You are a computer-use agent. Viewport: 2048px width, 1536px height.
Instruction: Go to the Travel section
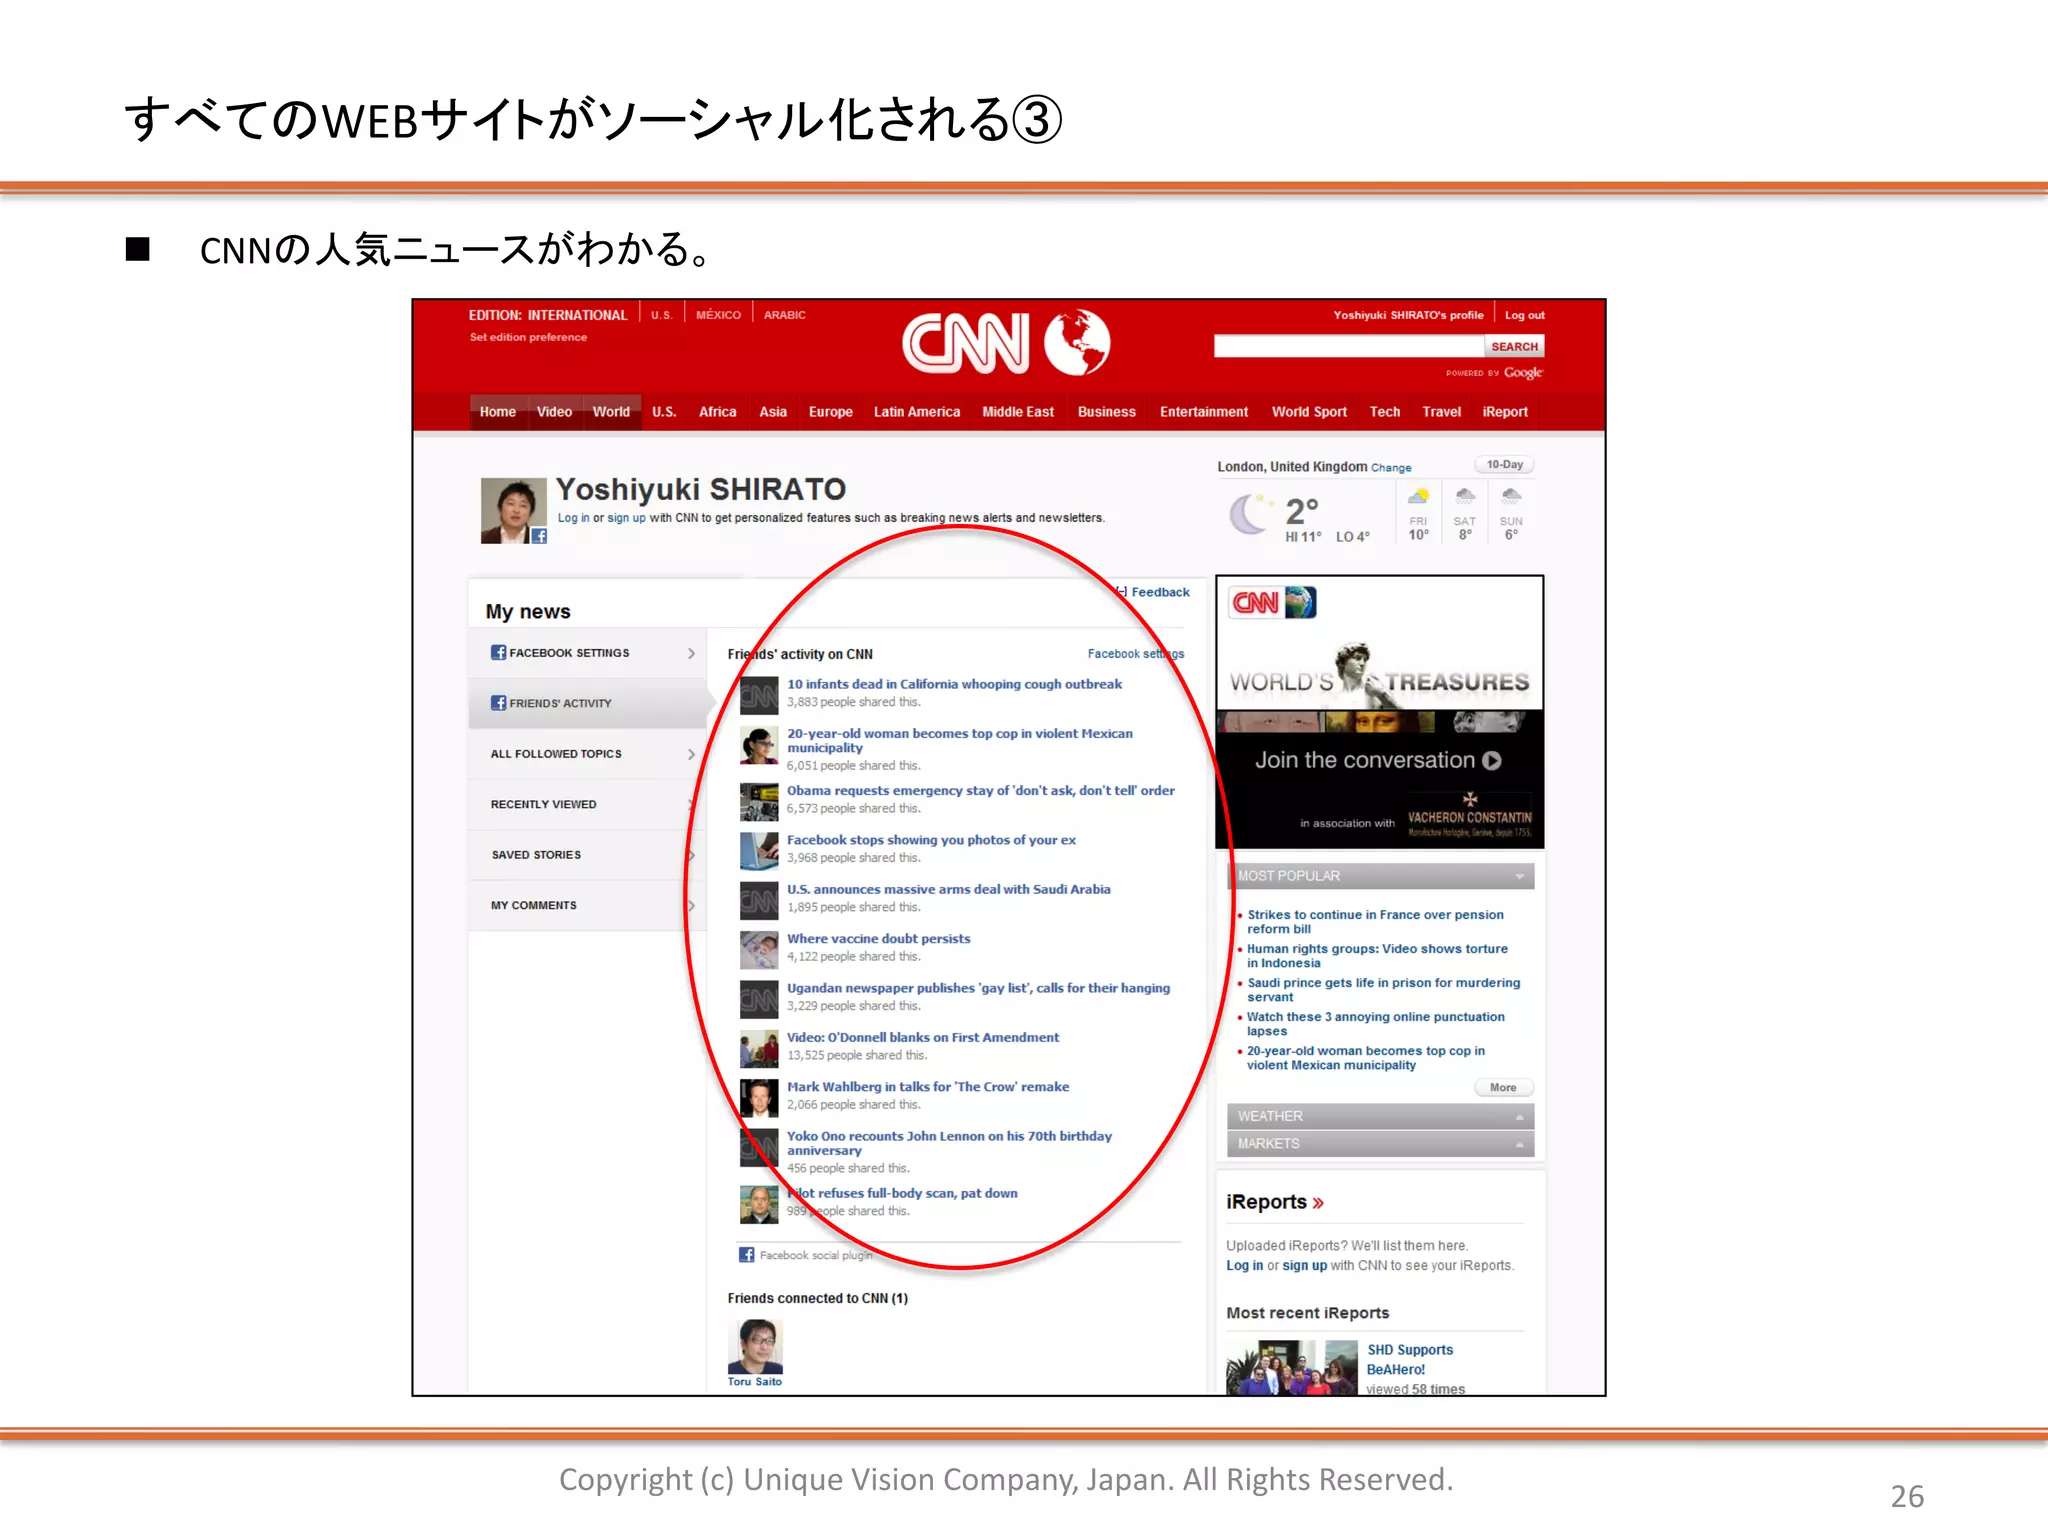pos(1442,412)
